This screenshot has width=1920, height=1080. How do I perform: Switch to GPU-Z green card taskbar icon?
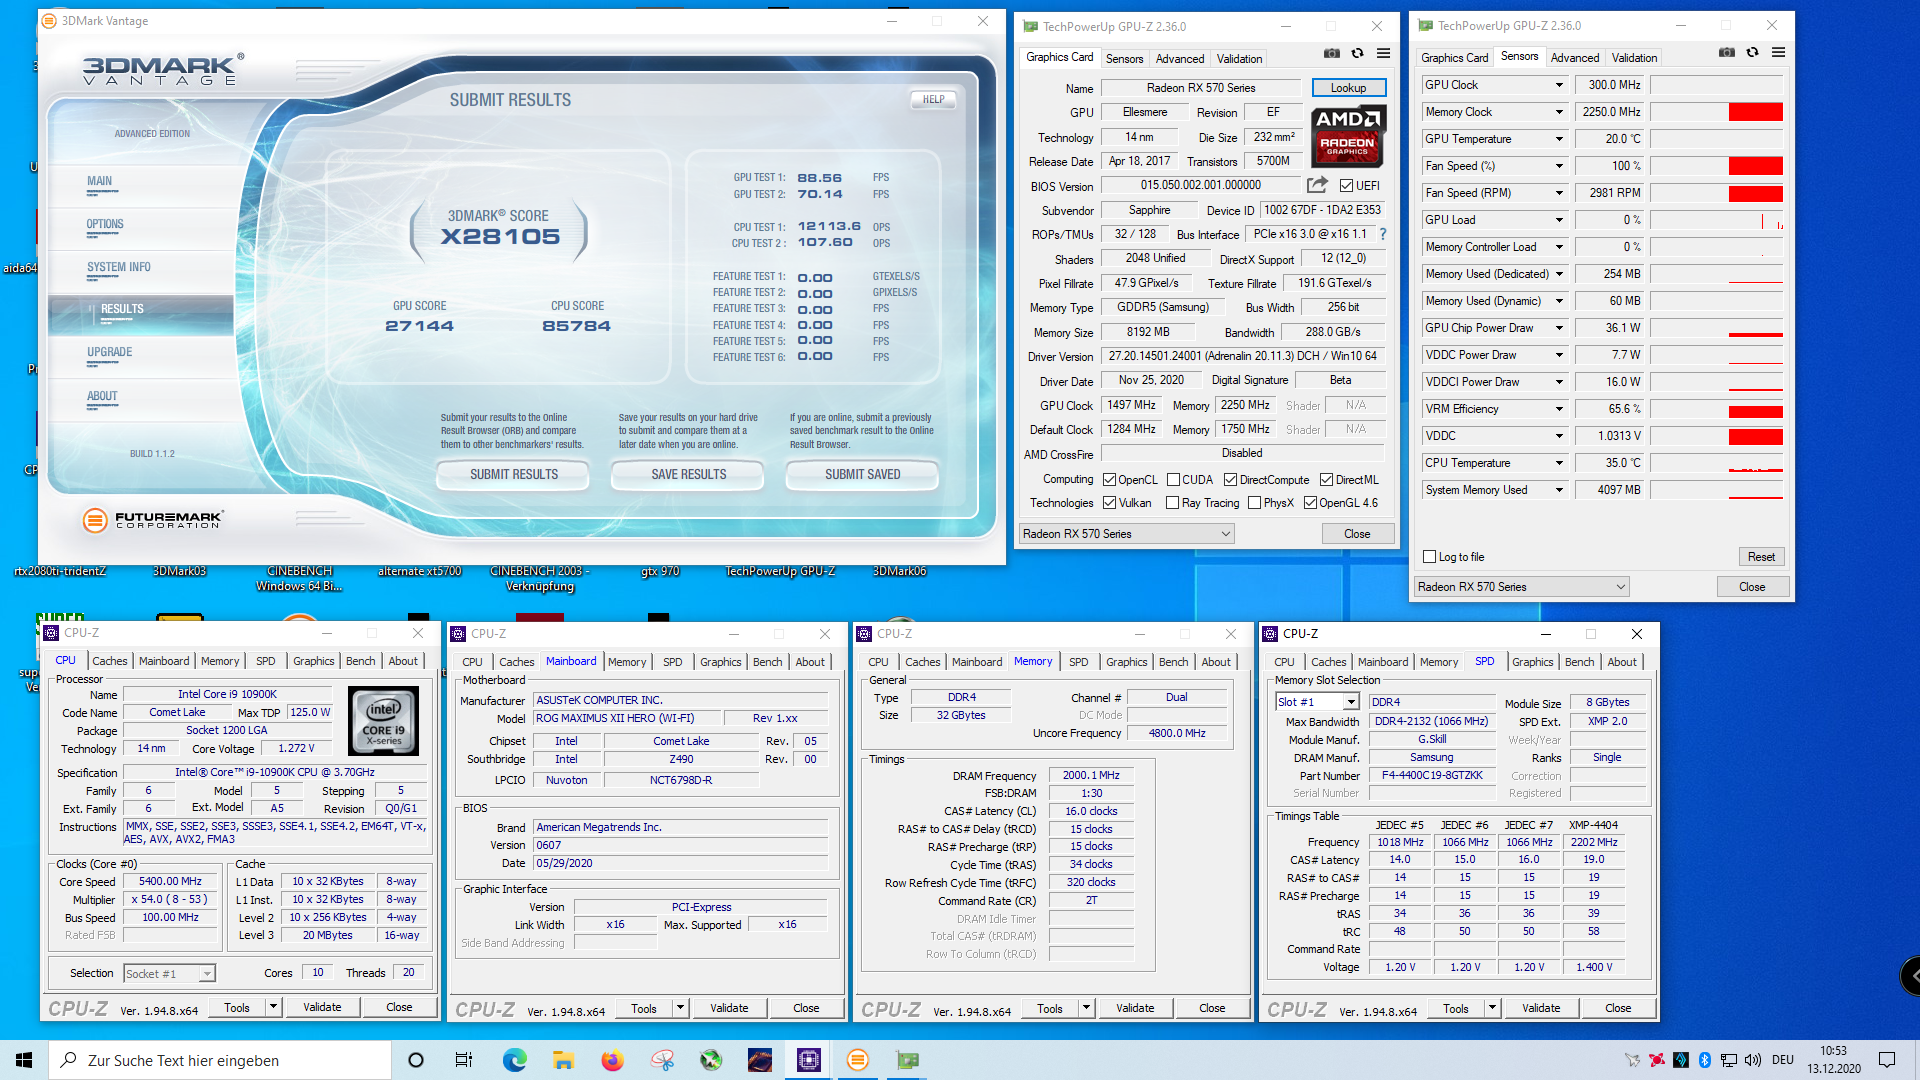point(907,1060)
